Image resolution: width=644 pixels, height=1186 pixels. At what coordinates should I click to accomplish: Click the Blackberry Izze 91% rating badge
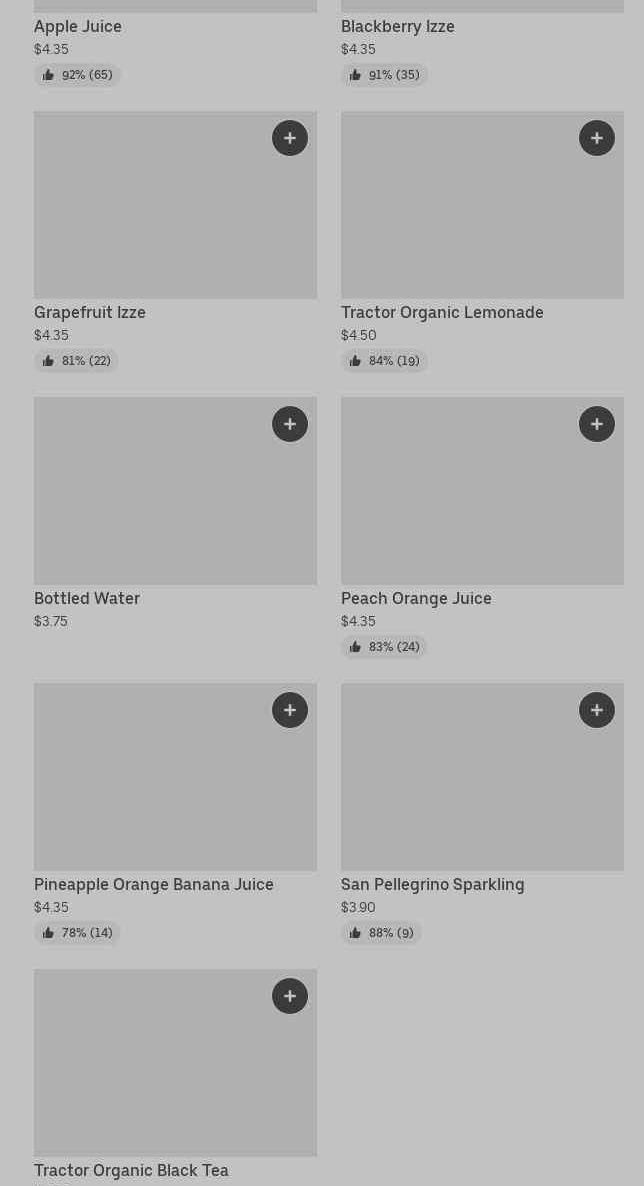point(384,75)
